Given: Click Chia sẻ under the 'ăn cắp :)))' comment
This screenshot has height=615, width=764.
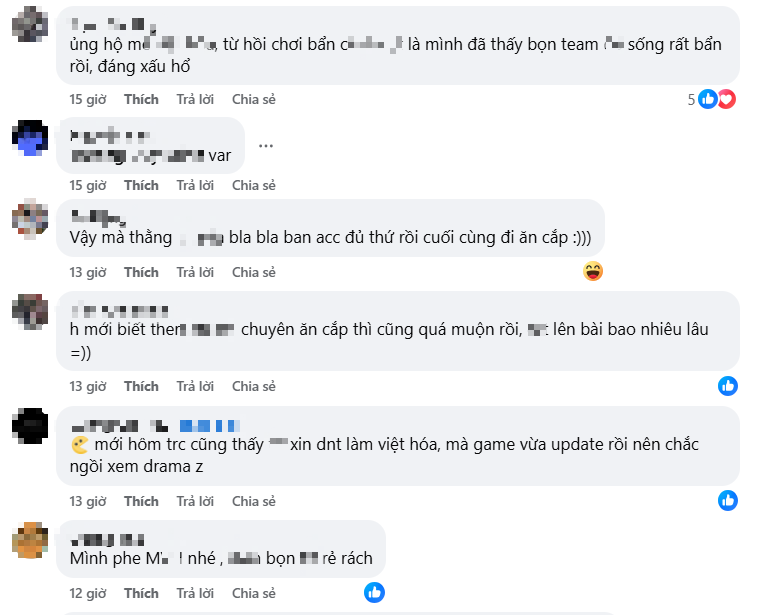Looking at the screenshot, I should (254, 272).
